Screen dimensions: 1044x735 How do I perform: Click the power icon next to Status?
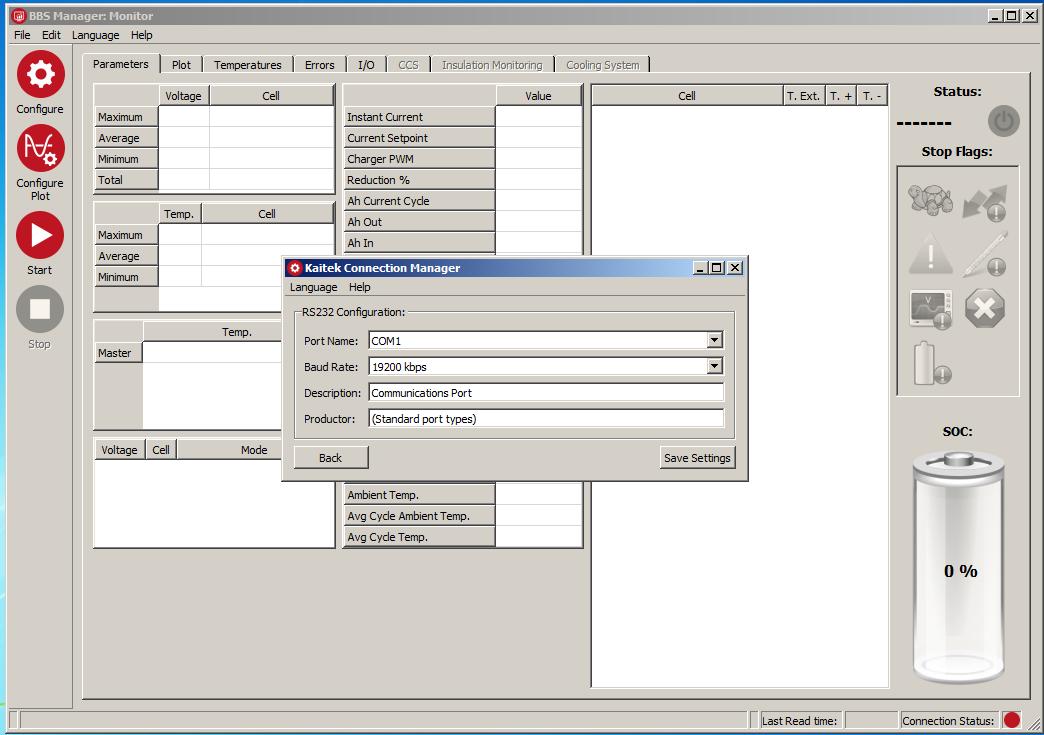point(1003,121)
